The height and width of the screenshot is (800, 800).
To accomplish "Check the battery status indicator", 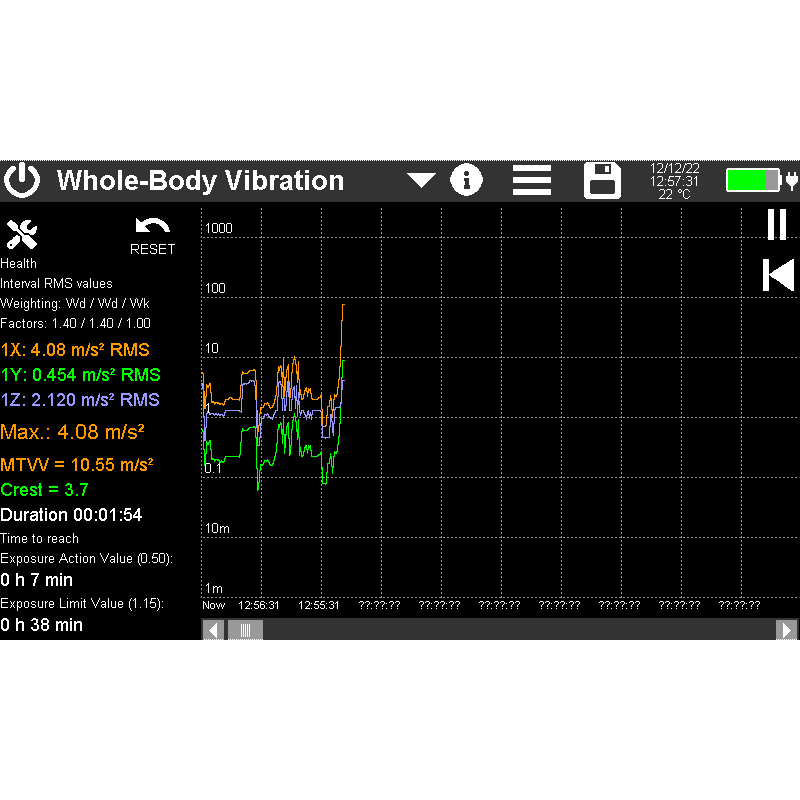I will tap(754, 181).
